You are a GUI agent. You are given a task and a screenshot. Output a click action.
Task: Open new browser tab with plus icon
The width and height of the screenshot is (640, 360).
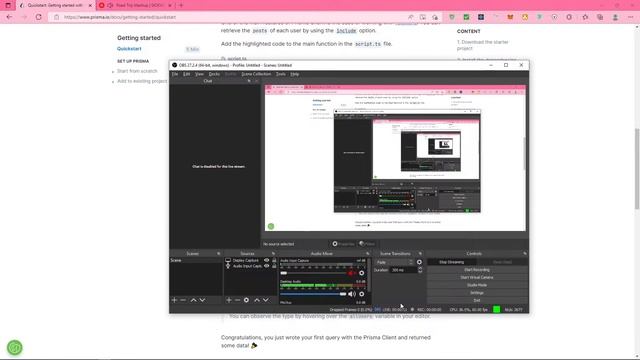click(181, 5)
